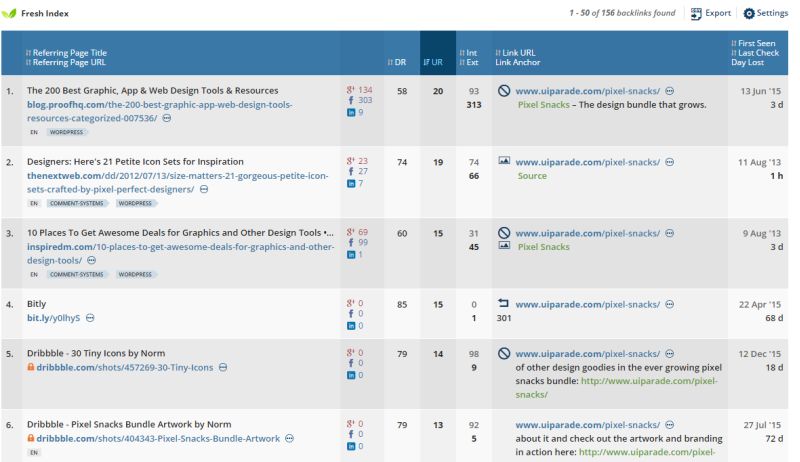Screen dimensions: 800x462
Task: Click the '313' external links value
Action: click(473, 105)
